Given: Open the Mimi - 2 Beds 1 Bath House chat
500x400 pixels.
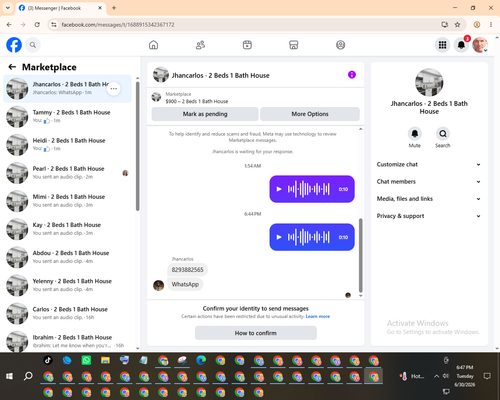Looking at the screenshot, I should coord(67,201).
